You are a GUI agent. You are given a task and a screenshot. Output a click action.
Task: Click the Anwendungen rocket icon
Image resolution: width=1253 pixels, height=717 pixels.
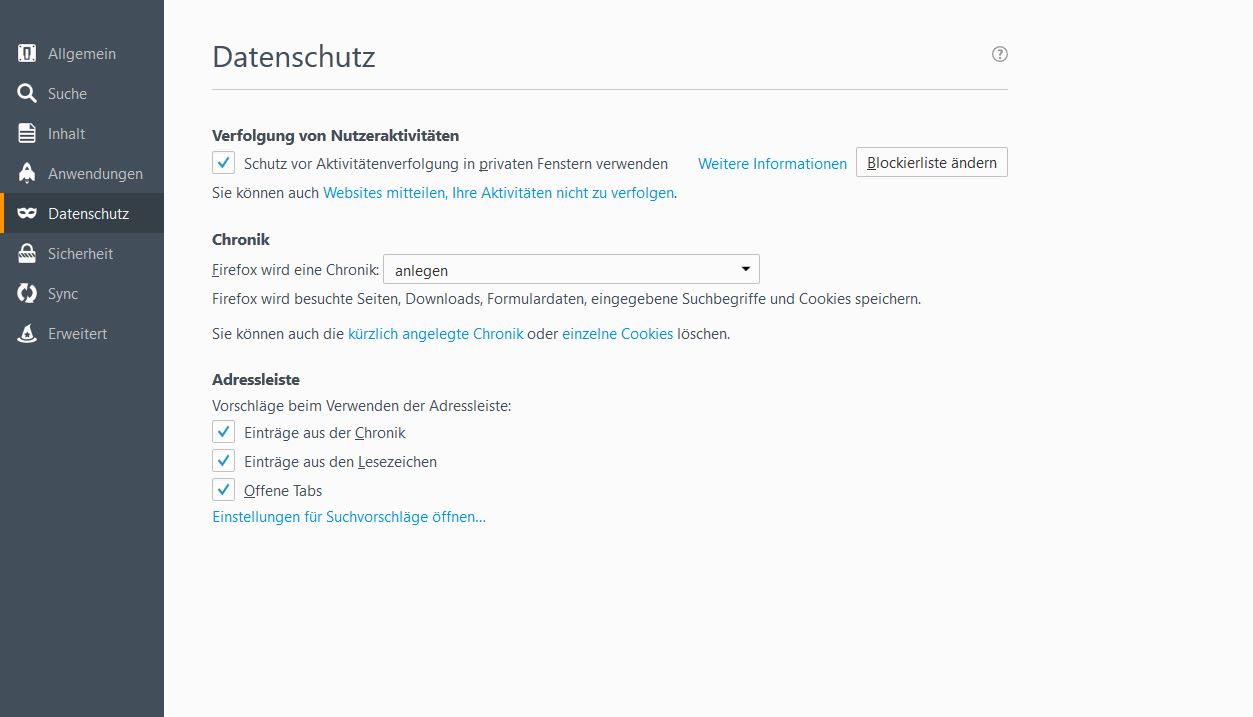[27, 174]
